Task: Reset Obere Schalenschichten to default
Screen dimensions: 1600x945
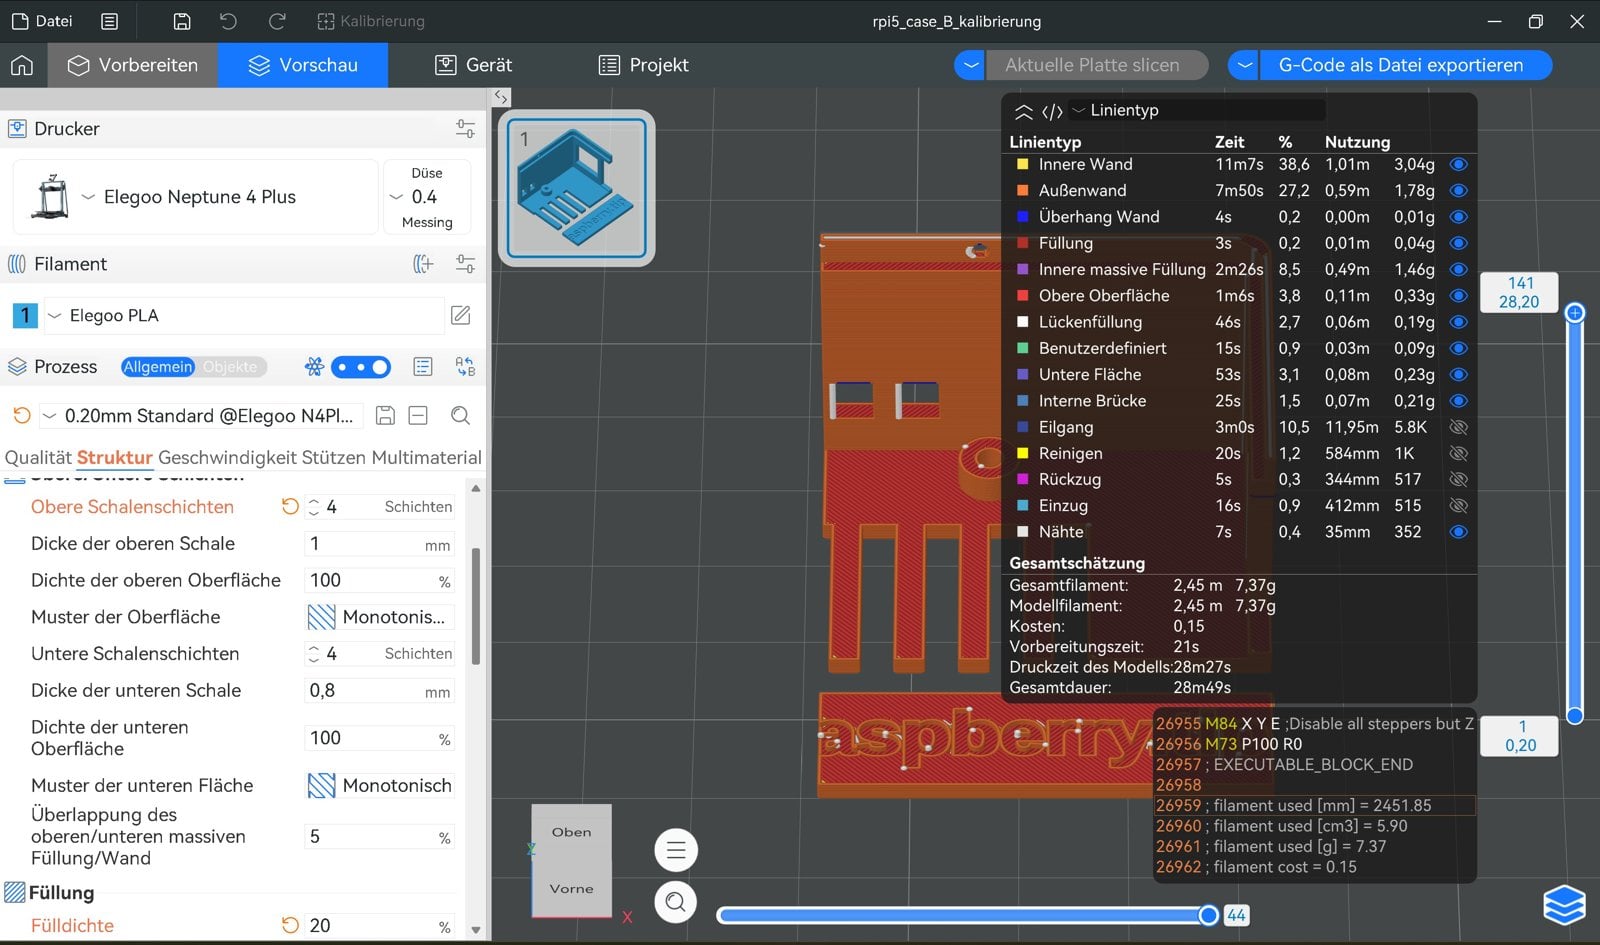Action: click(x=290, y=506)
